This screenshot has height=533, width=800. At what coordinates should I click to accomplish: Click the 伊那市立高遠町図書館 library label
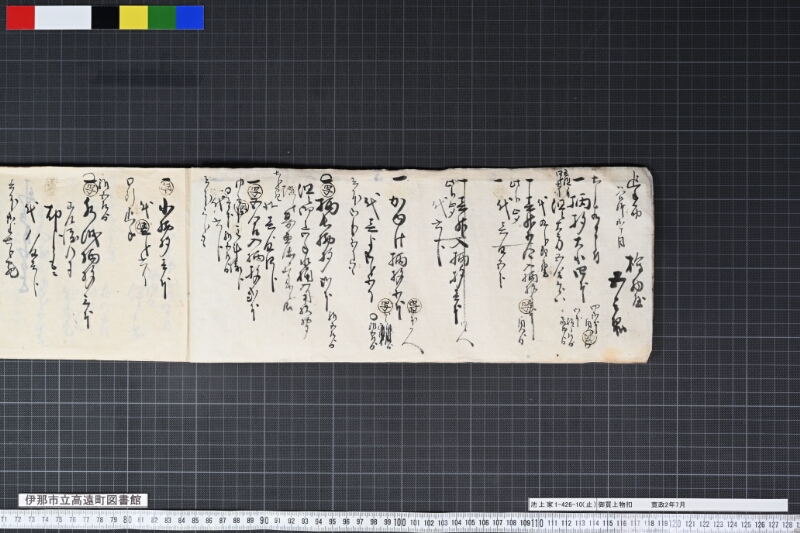(x=83, y=500)
